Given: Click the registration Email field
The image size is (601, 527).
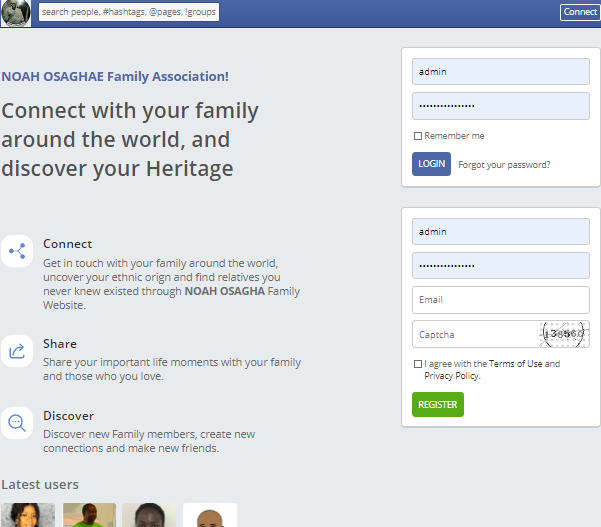Looking at the screenshot, I should click(500, 300).
